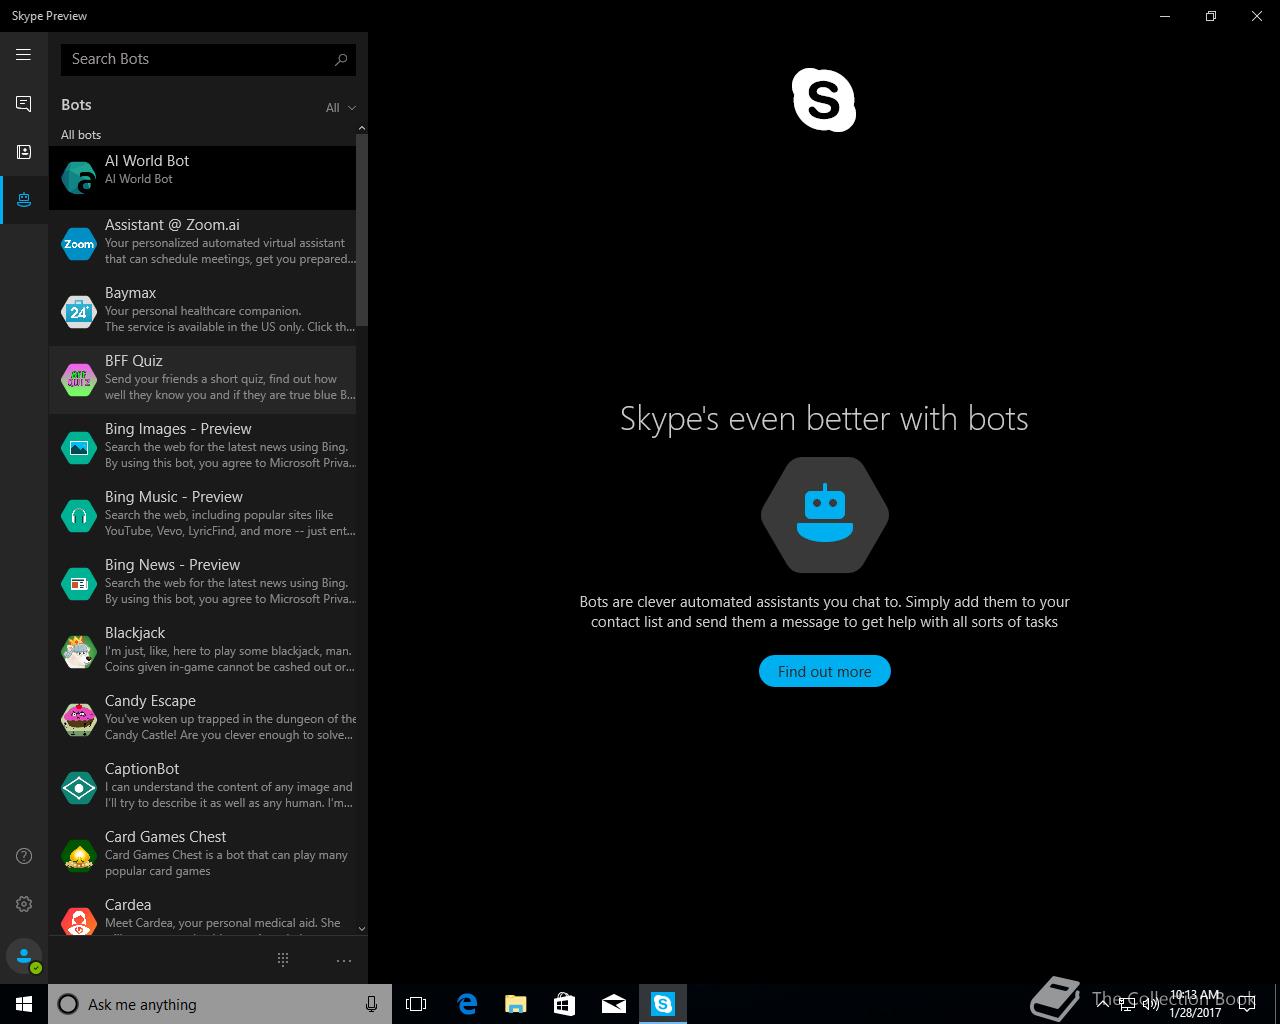1280x1024 pixels.
Task: Click the Bing News bot avatar
Action: click(x=78, y=584)
